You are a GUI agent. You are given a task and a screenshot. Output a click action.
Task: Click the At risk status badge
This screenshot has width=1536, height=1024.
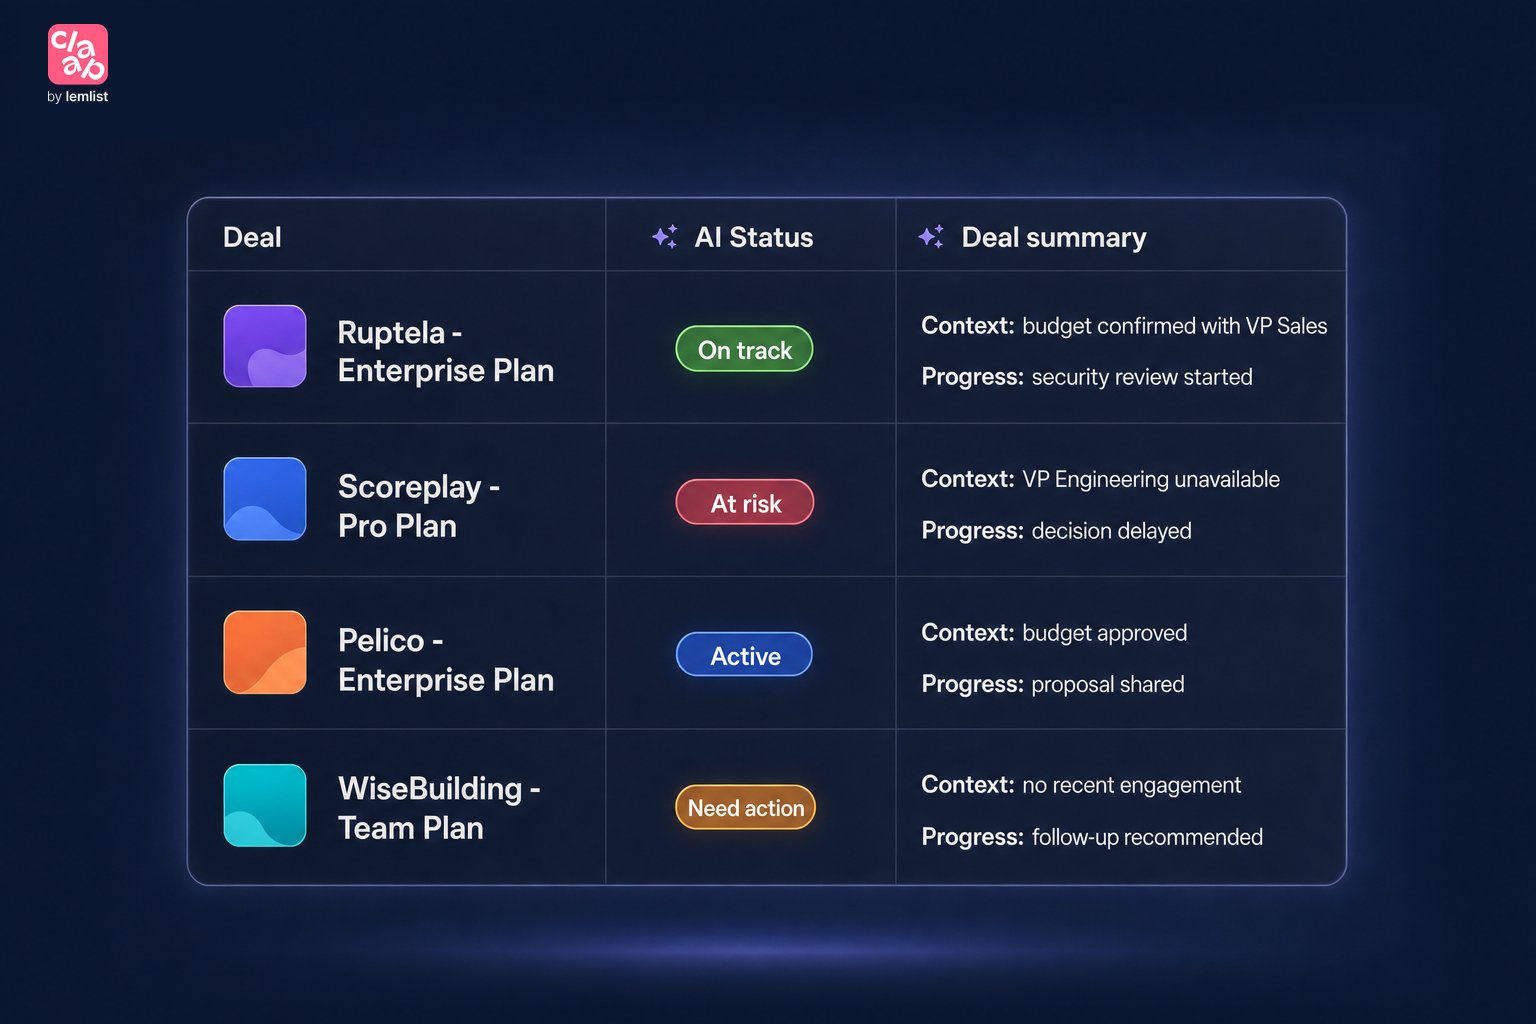click(745, 502)
